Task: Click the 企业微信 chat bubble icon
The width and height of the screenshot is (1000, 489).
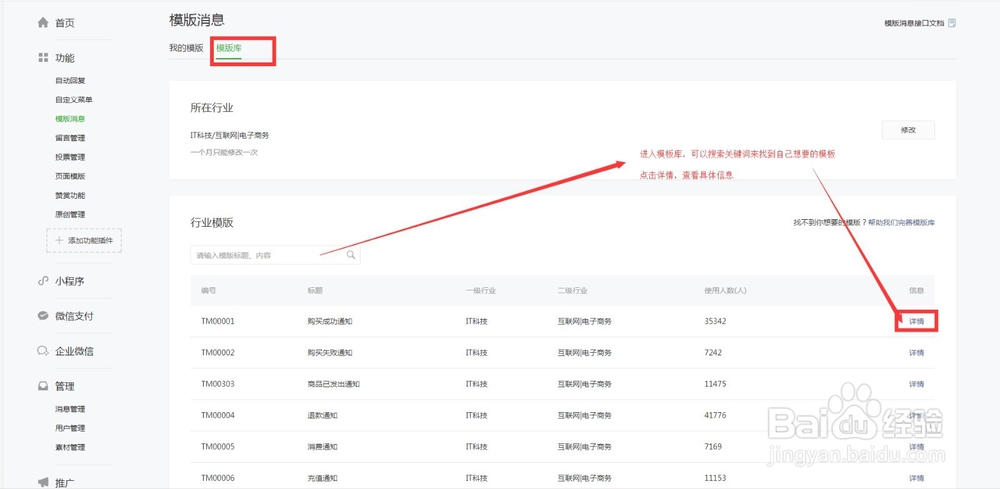Action: coord(43,351)
